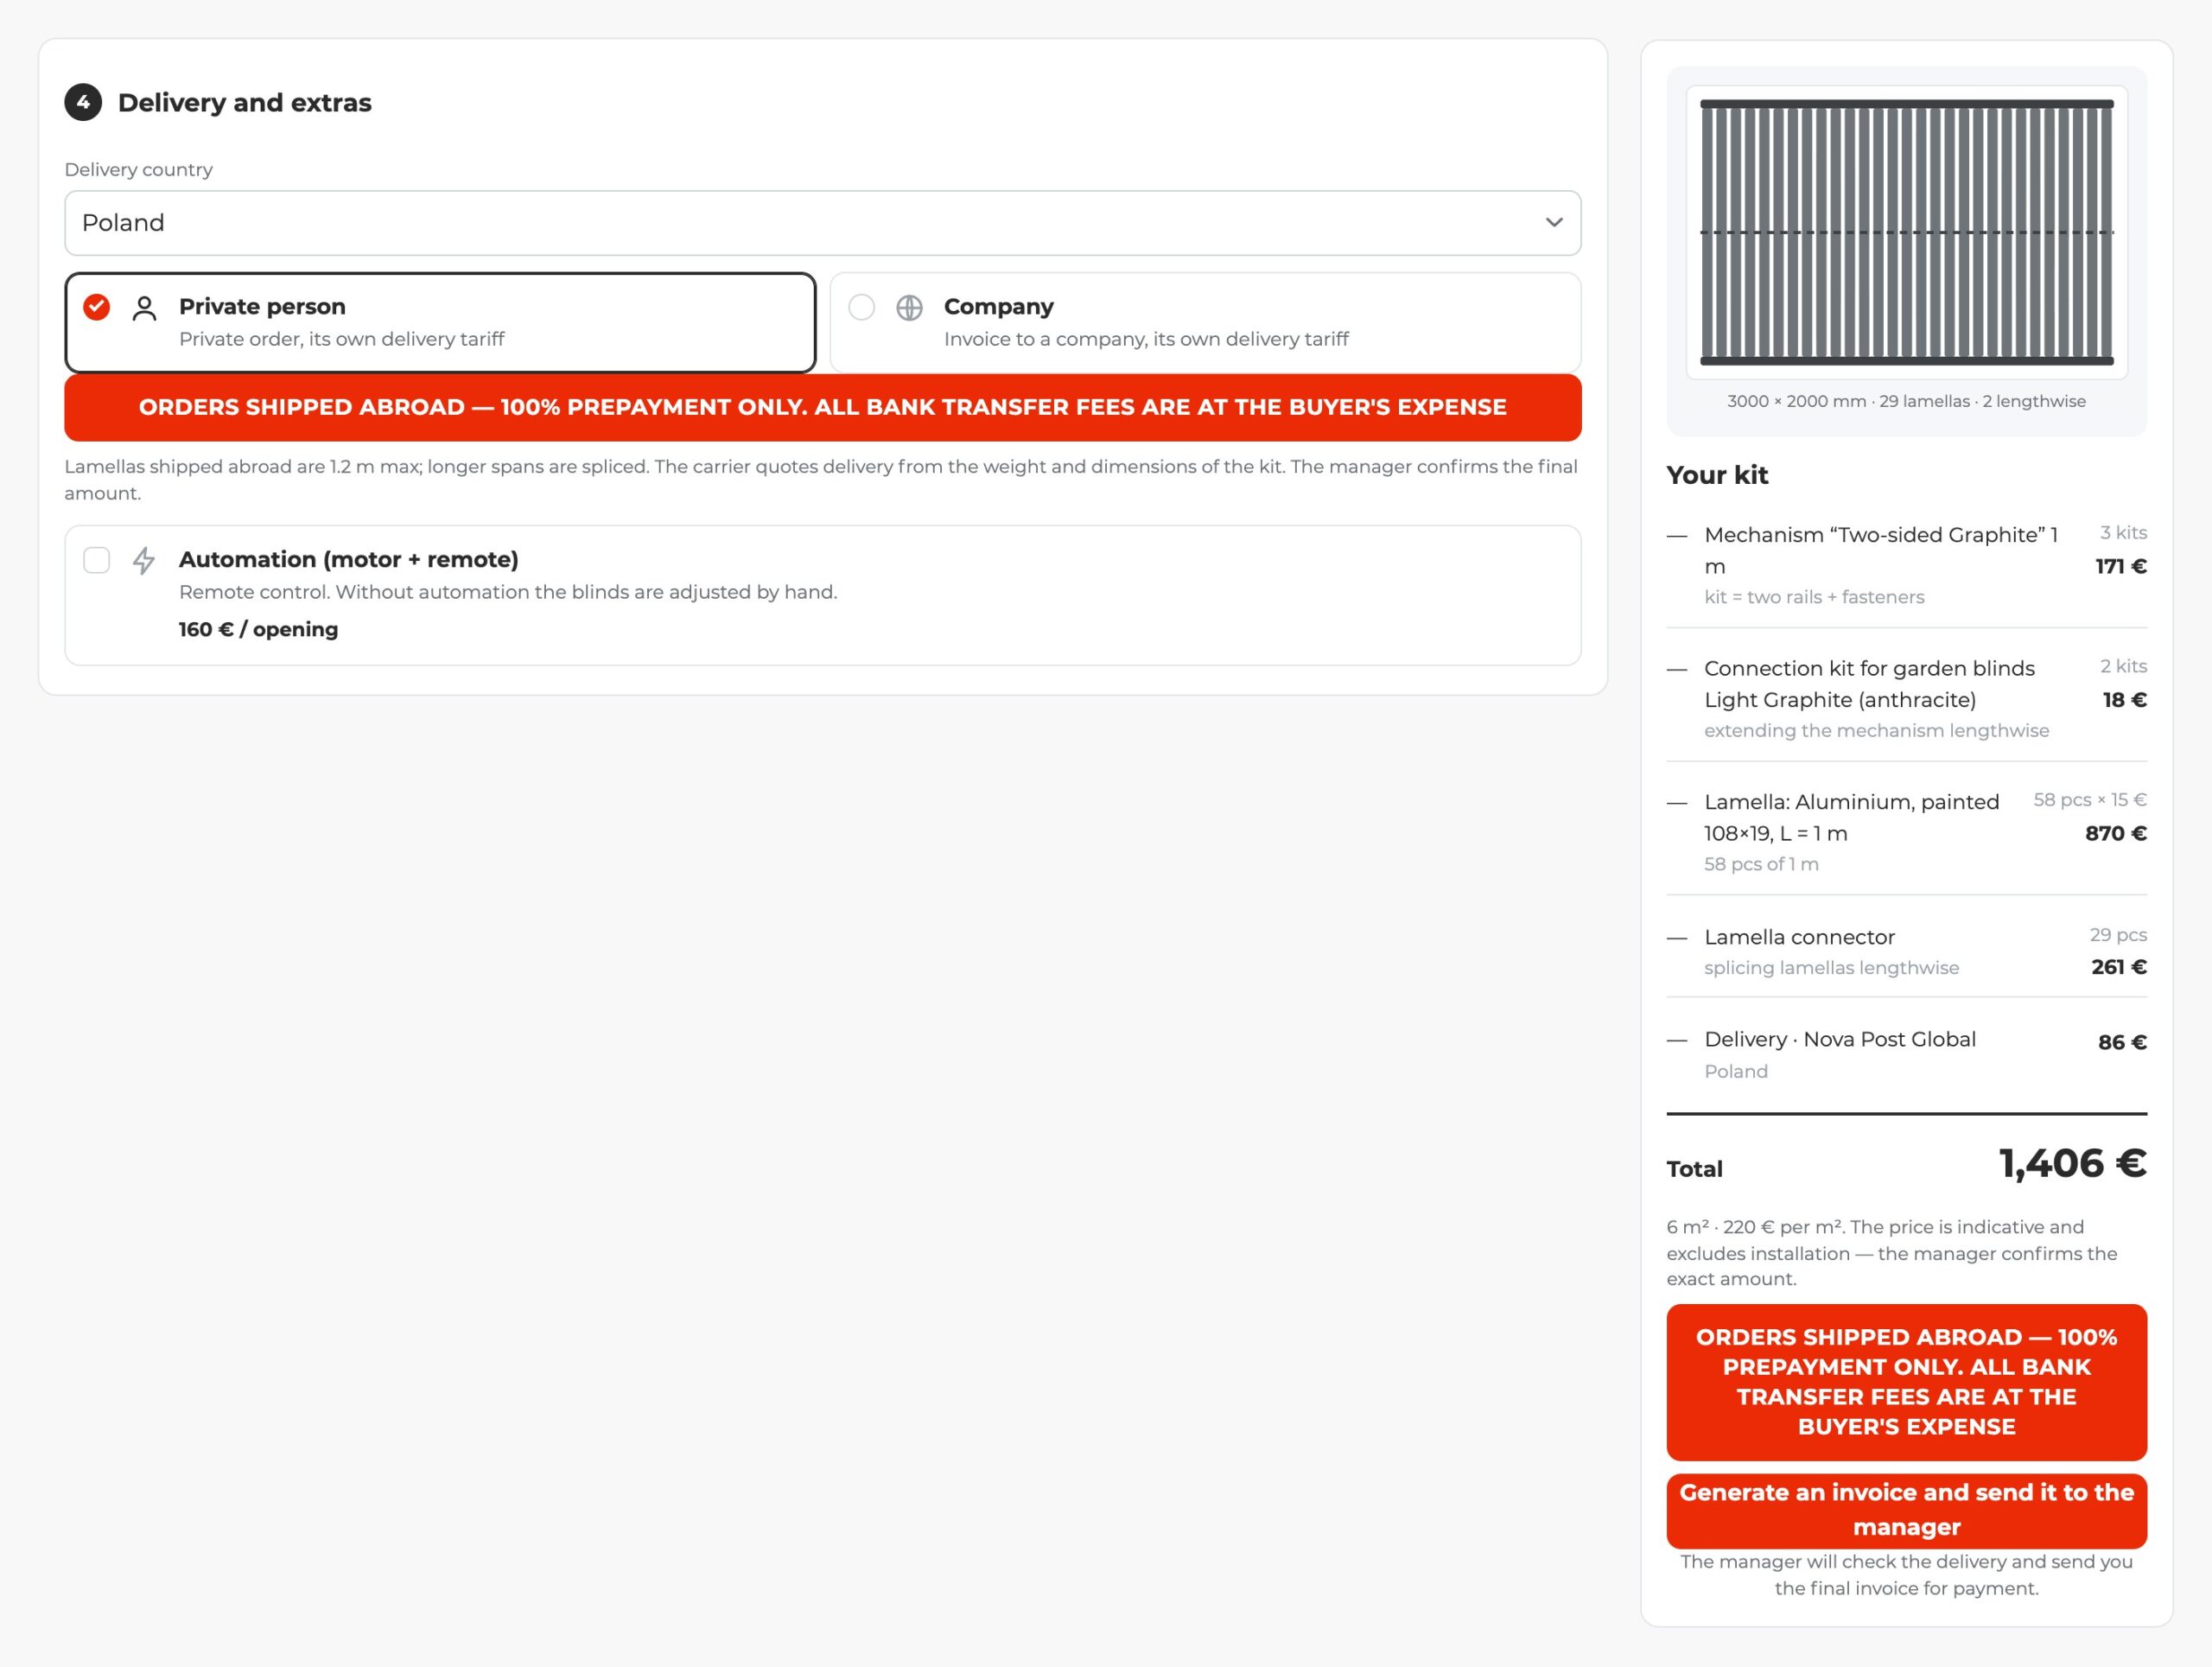2212x1667 pixels.
Task: Open the Delivery country dropdown showing Poland
Action: point(822,223)
